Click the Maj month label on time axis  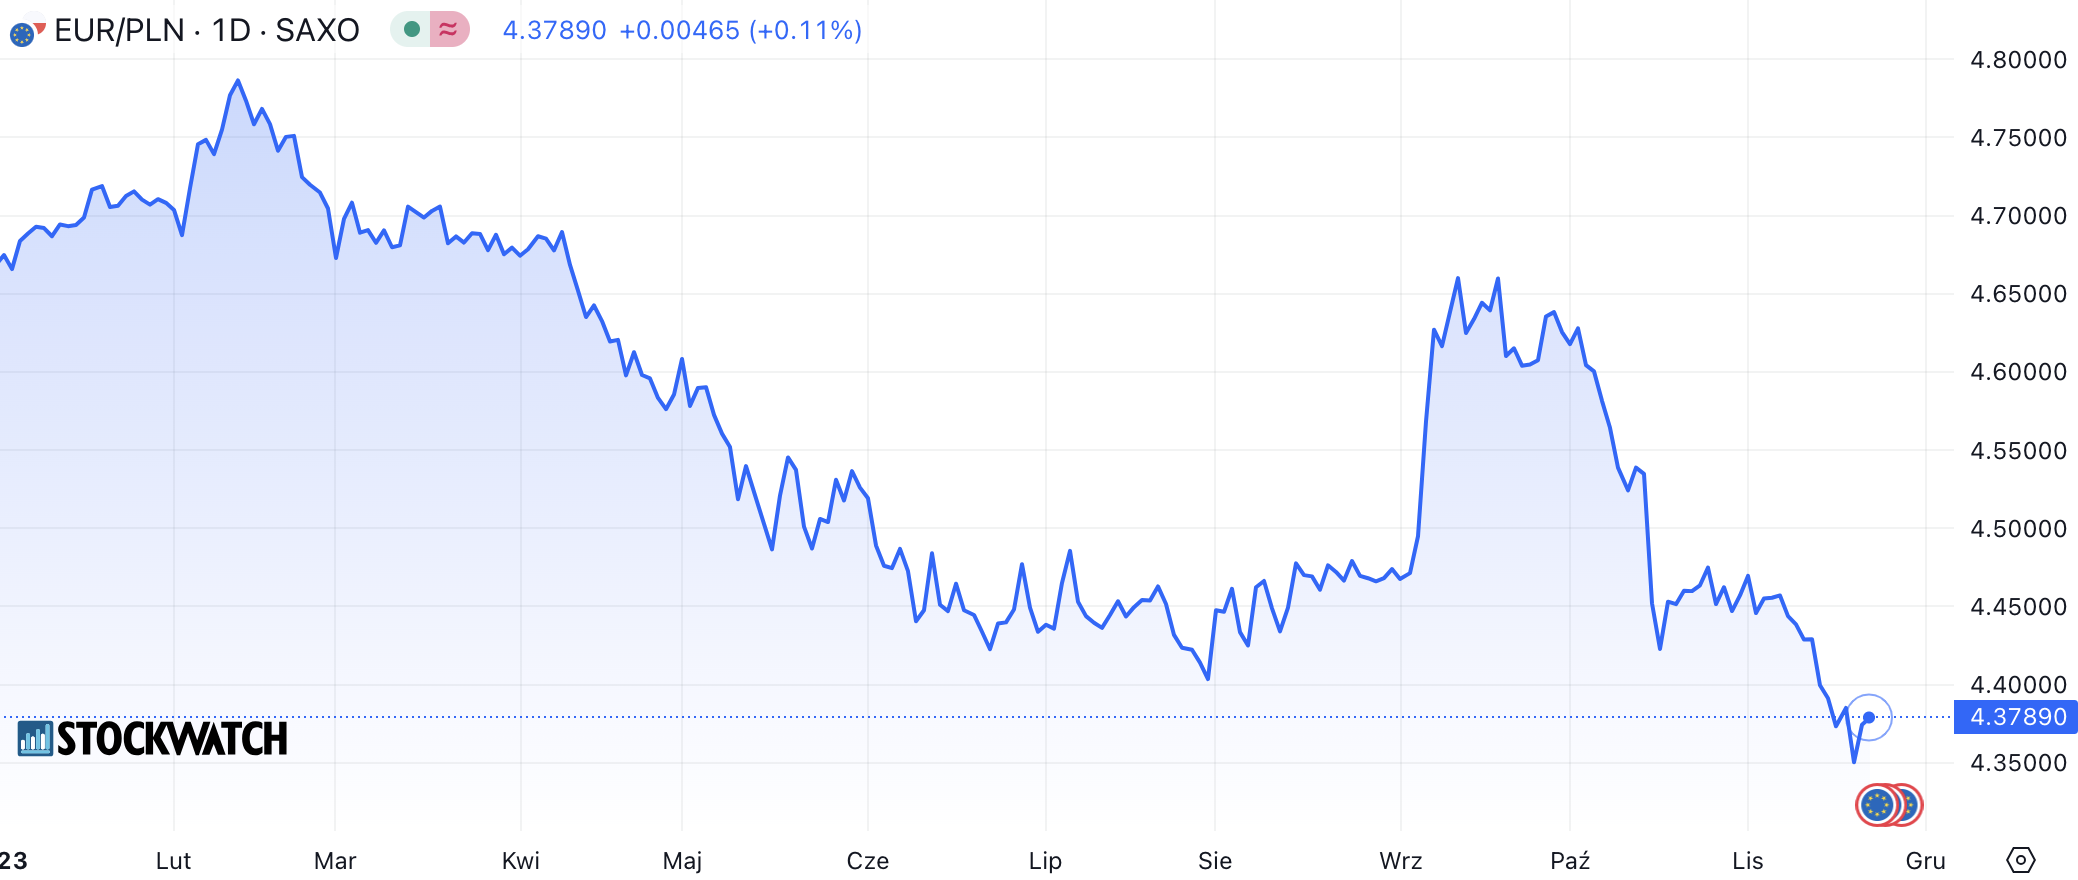683,861
